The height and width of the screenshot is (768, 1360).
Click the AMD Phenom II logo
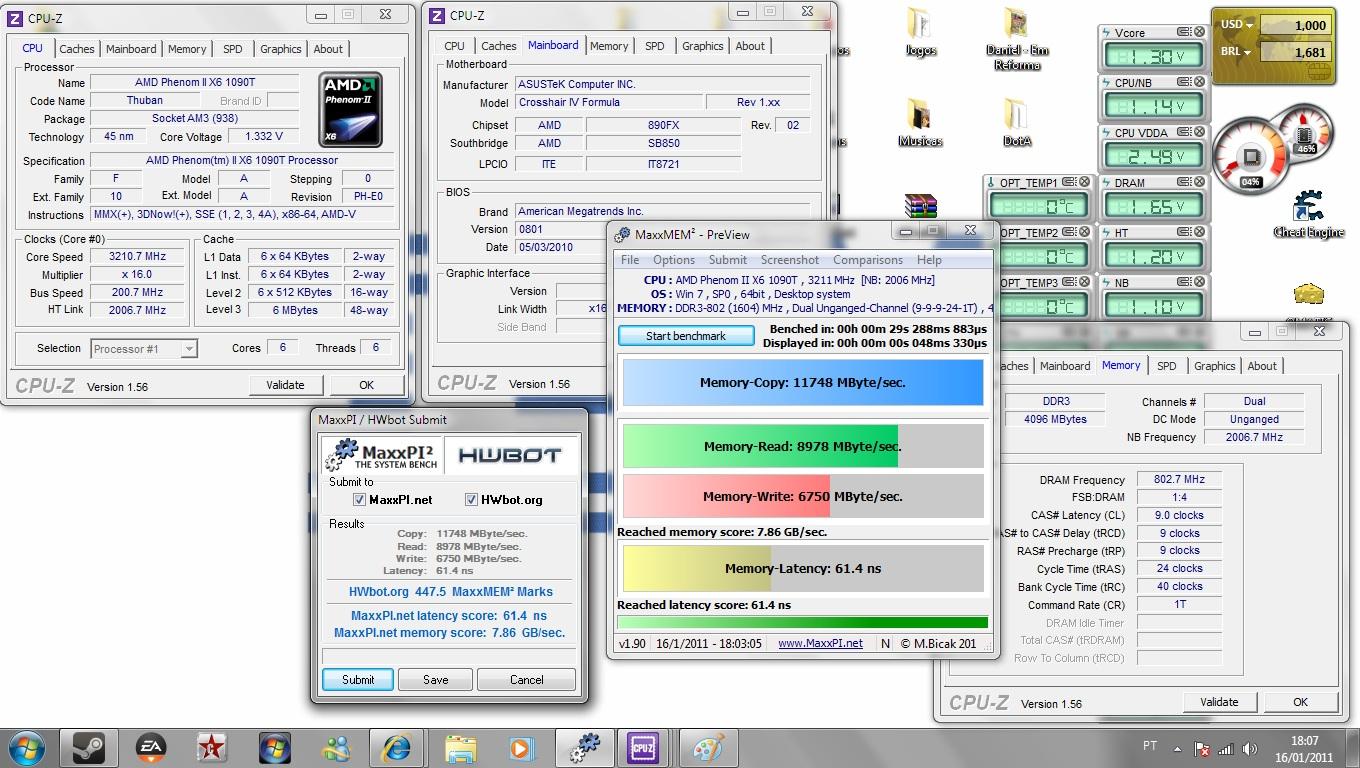pos(350,109)
